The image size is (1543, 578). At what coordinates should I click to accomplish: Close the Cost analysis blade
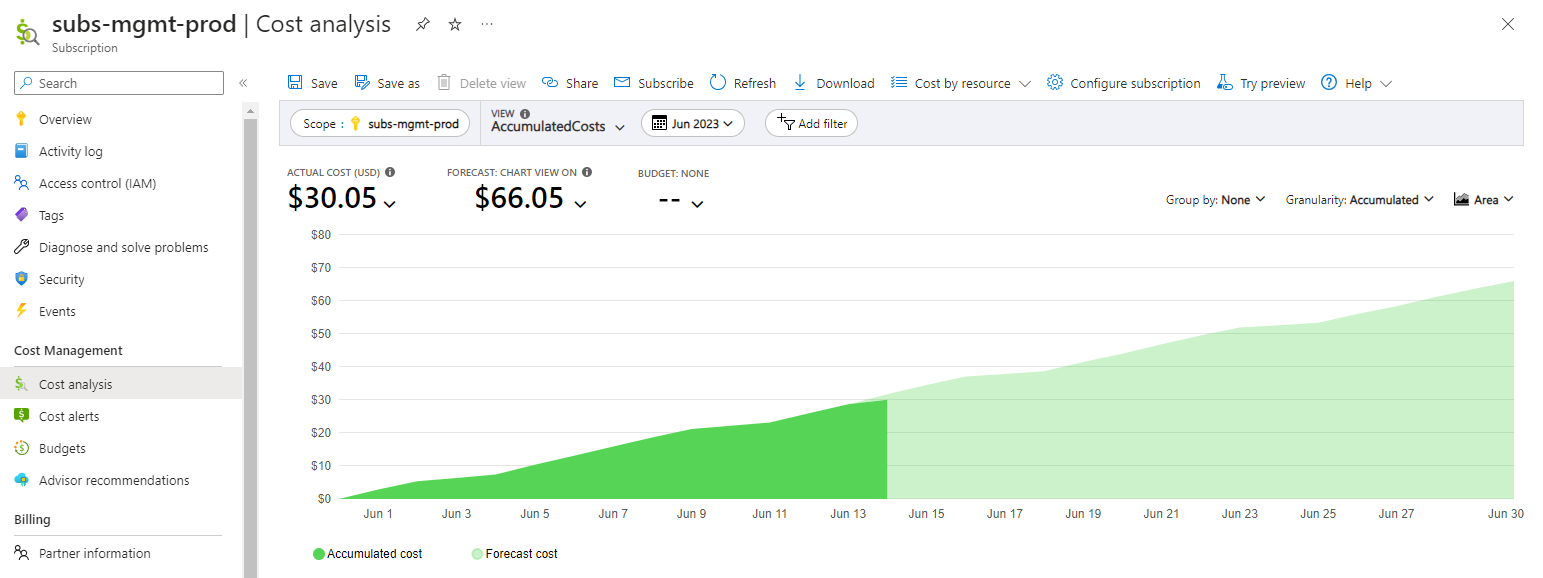tap(1508, 24)
